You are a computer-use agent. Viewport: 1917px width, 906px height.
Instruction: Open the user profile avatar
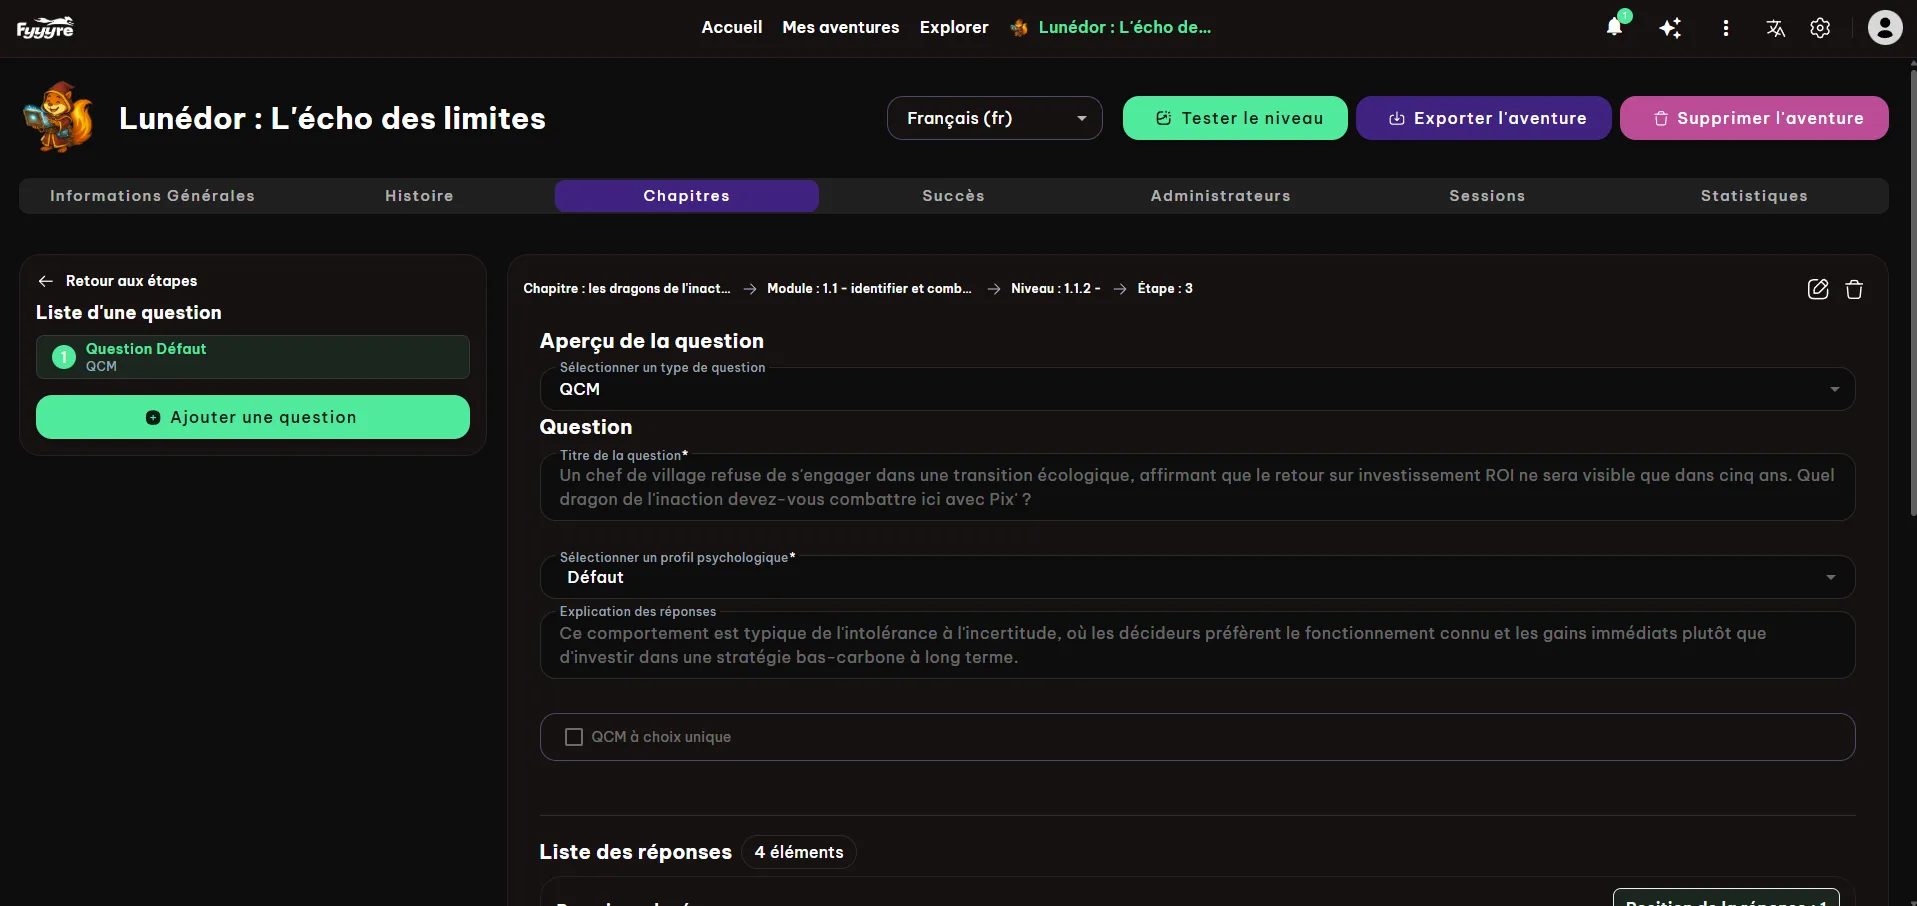point(1885,27)
